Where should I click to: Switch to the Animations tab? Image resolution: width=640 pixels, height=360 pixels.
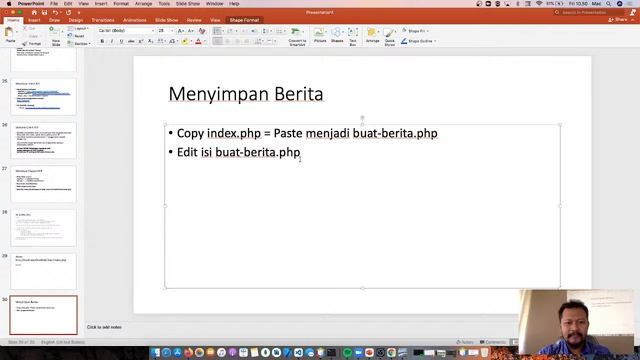(135, 20)
